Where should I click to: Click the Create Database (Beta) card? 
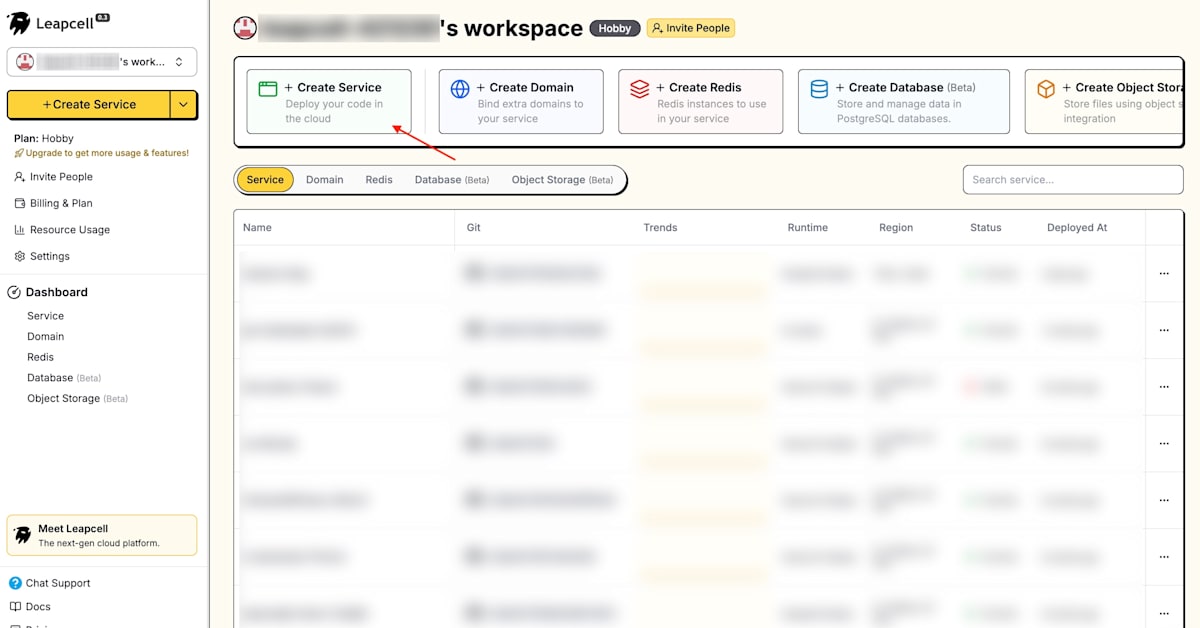tap(904, 101)
